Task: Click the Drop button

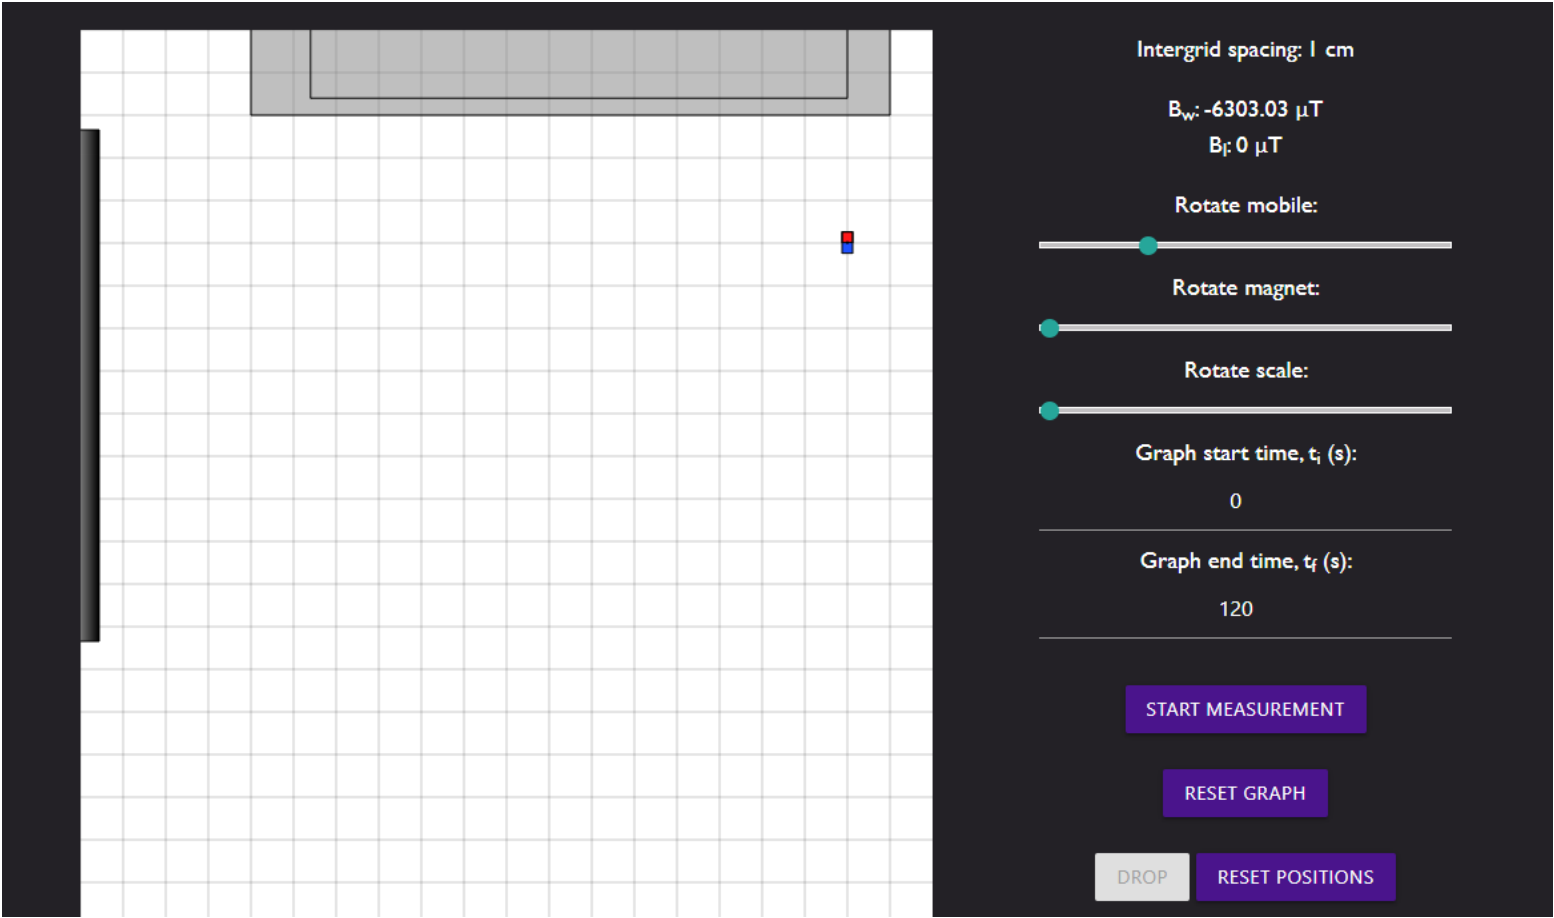Action: [1142, 877]
